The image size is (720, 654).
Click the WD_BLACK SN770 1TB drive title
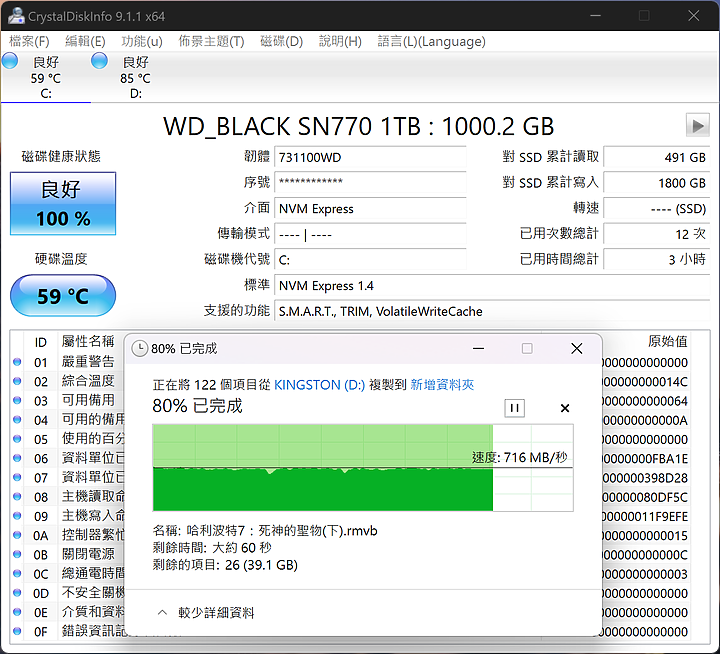[359, 126]
